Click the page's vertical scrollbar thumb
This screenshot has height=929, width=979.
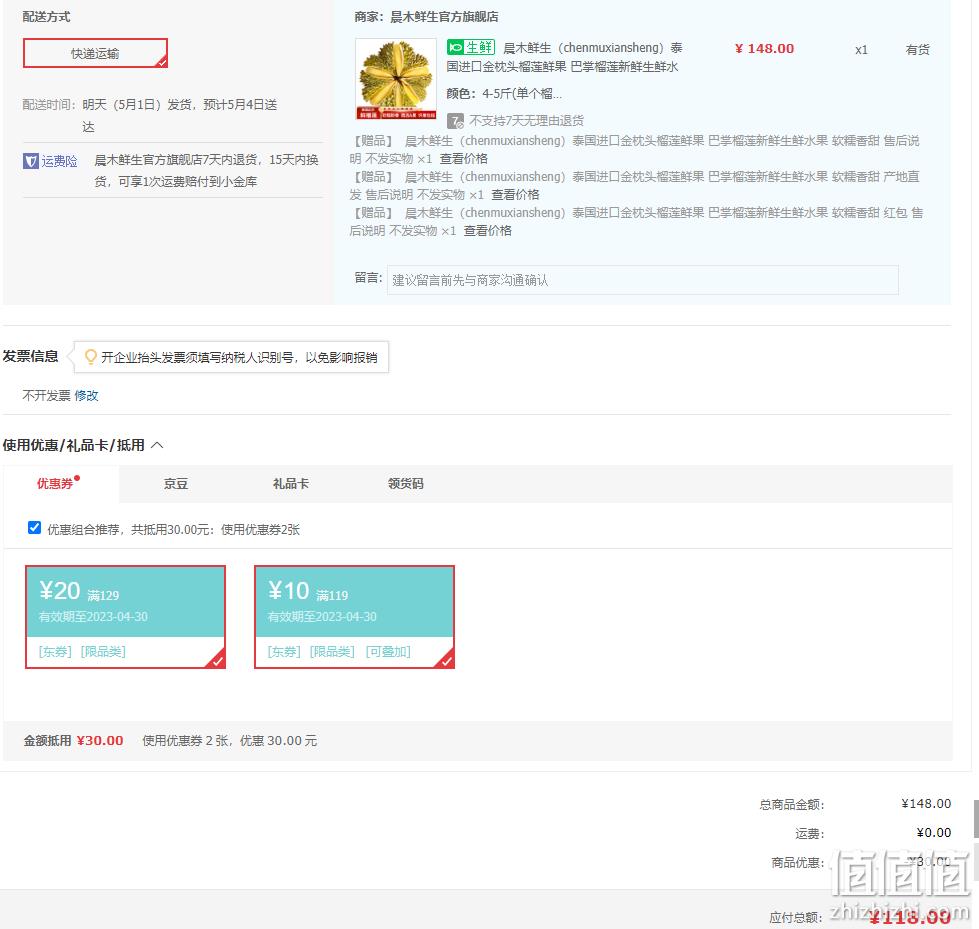[x=976, y=818]
